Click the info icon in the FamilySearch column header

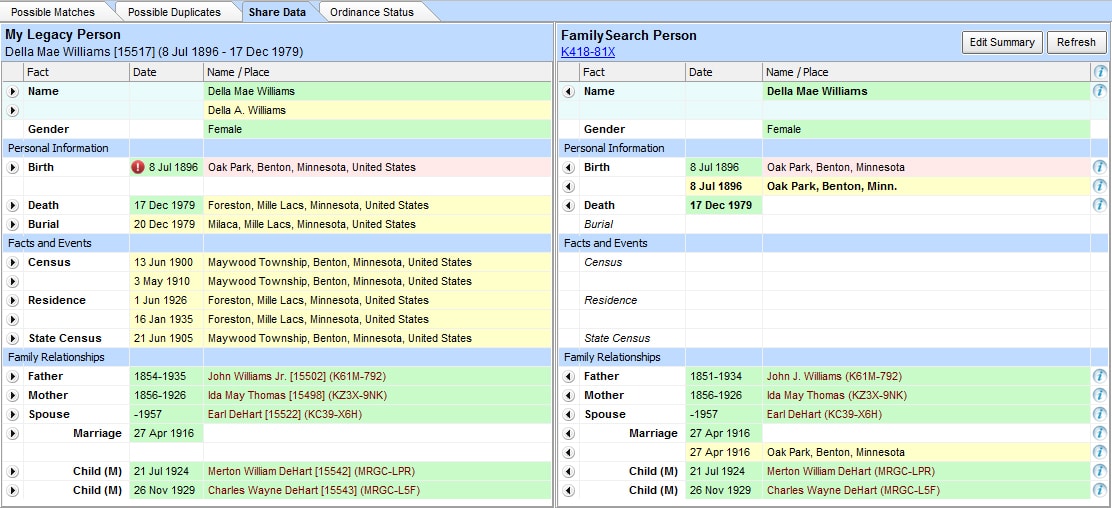(1099, 72)
